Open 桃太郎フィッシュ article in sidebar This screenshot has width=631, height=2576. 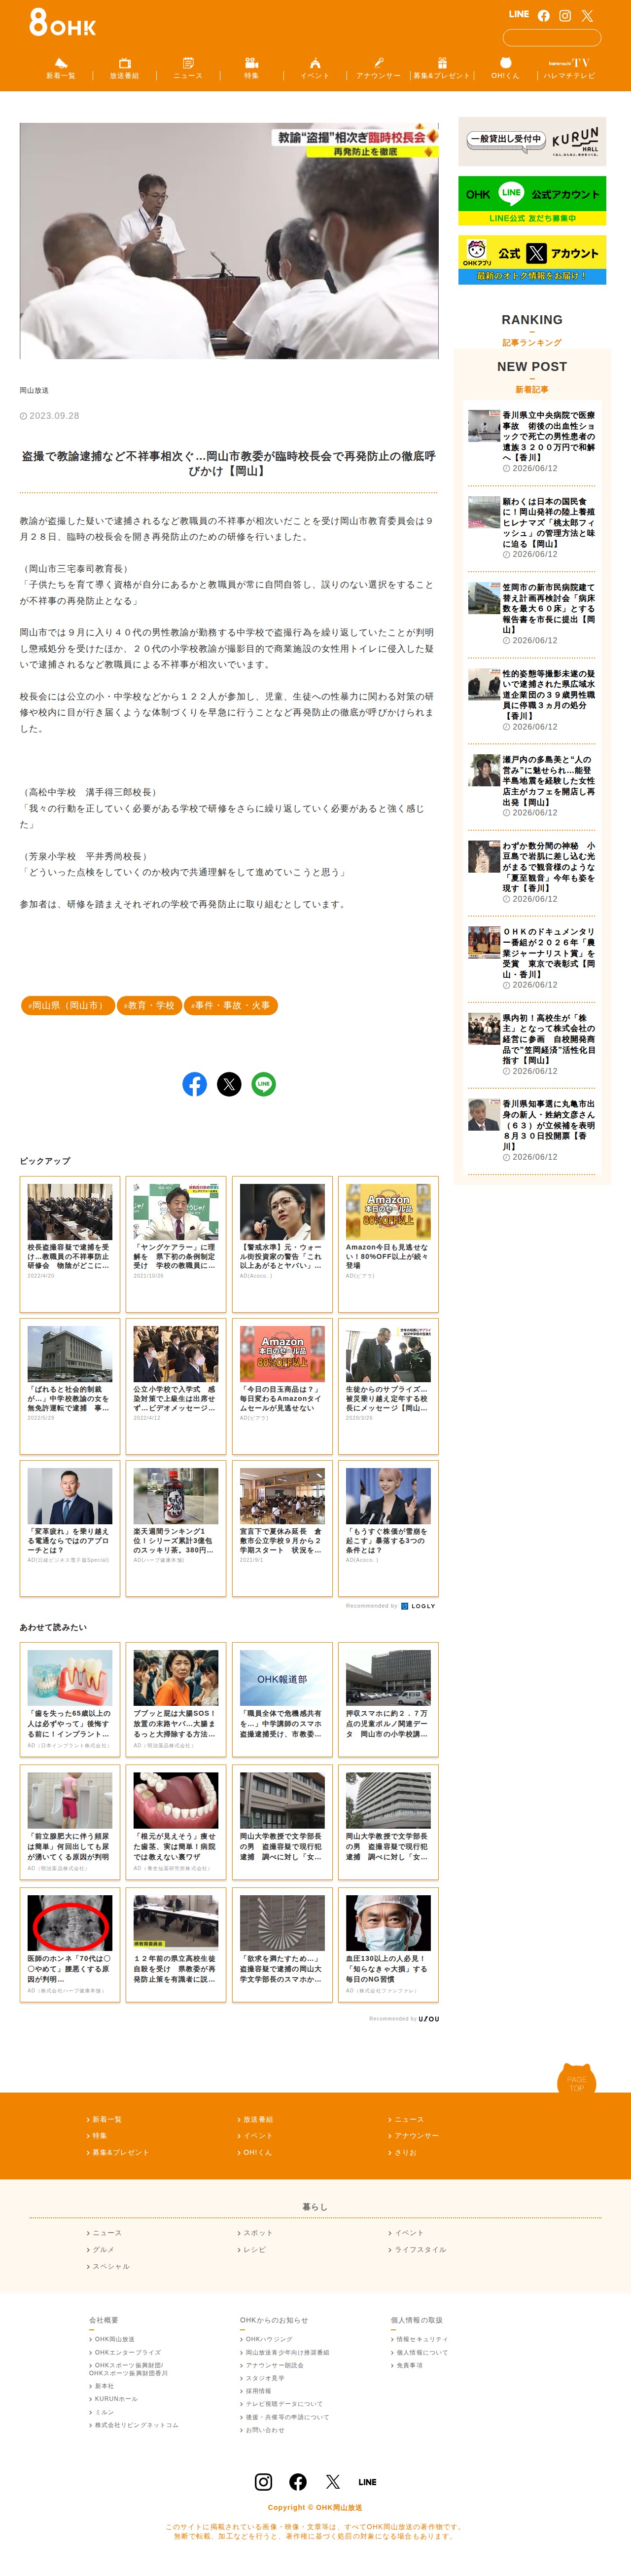coord(532,527)
